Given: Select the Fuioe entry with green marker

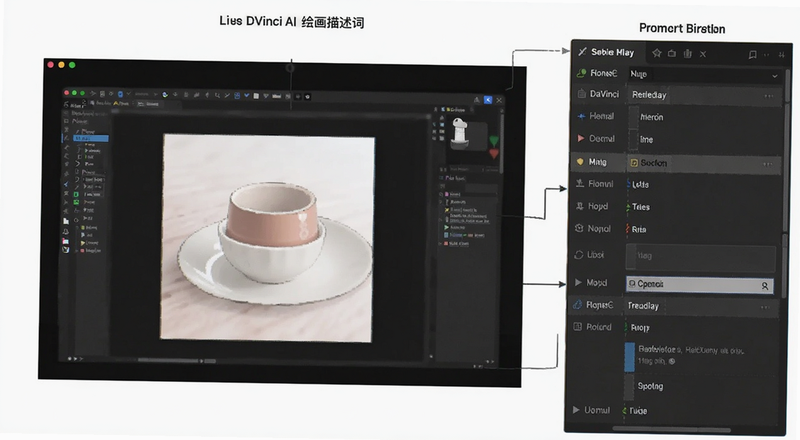Looking at the screenshot, I should click(635, 410).
